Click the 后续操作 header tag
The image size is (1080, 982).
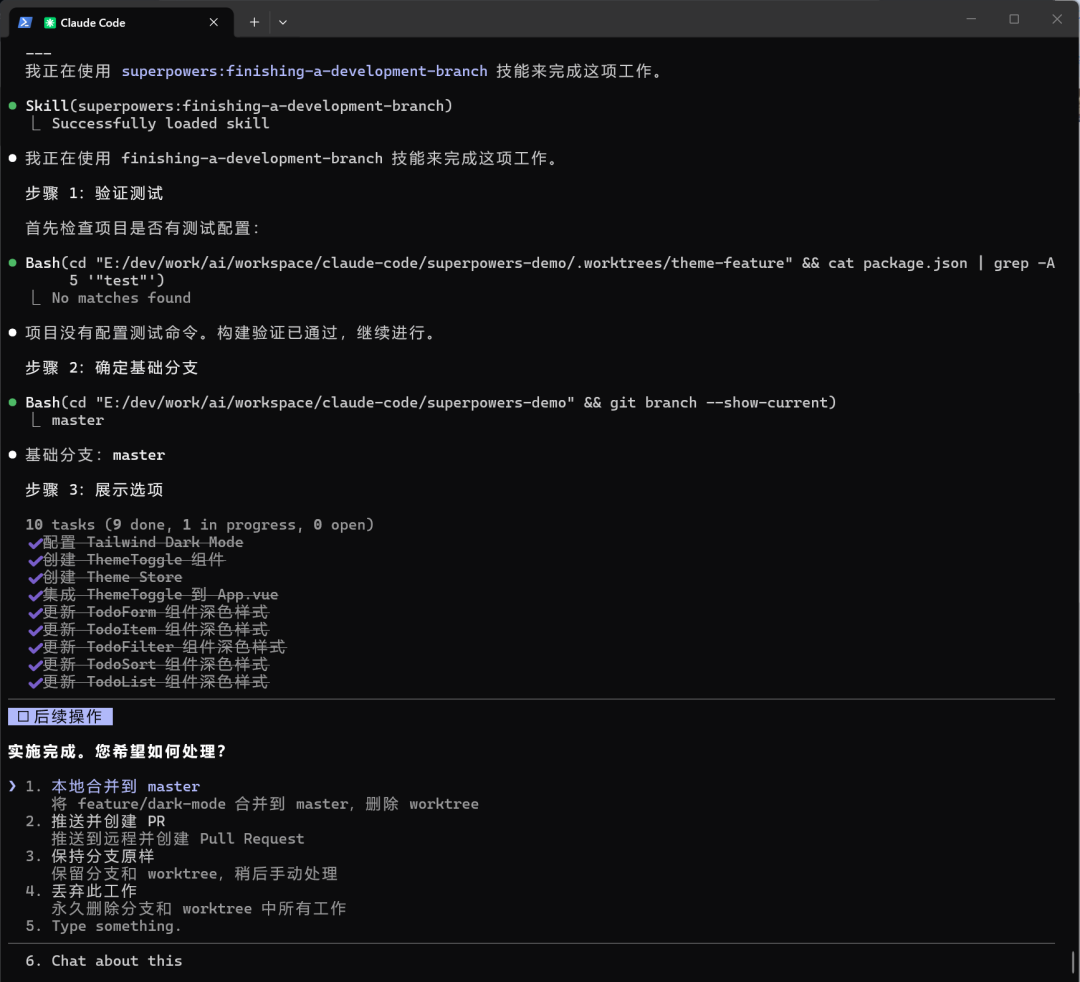coord(61,717)
